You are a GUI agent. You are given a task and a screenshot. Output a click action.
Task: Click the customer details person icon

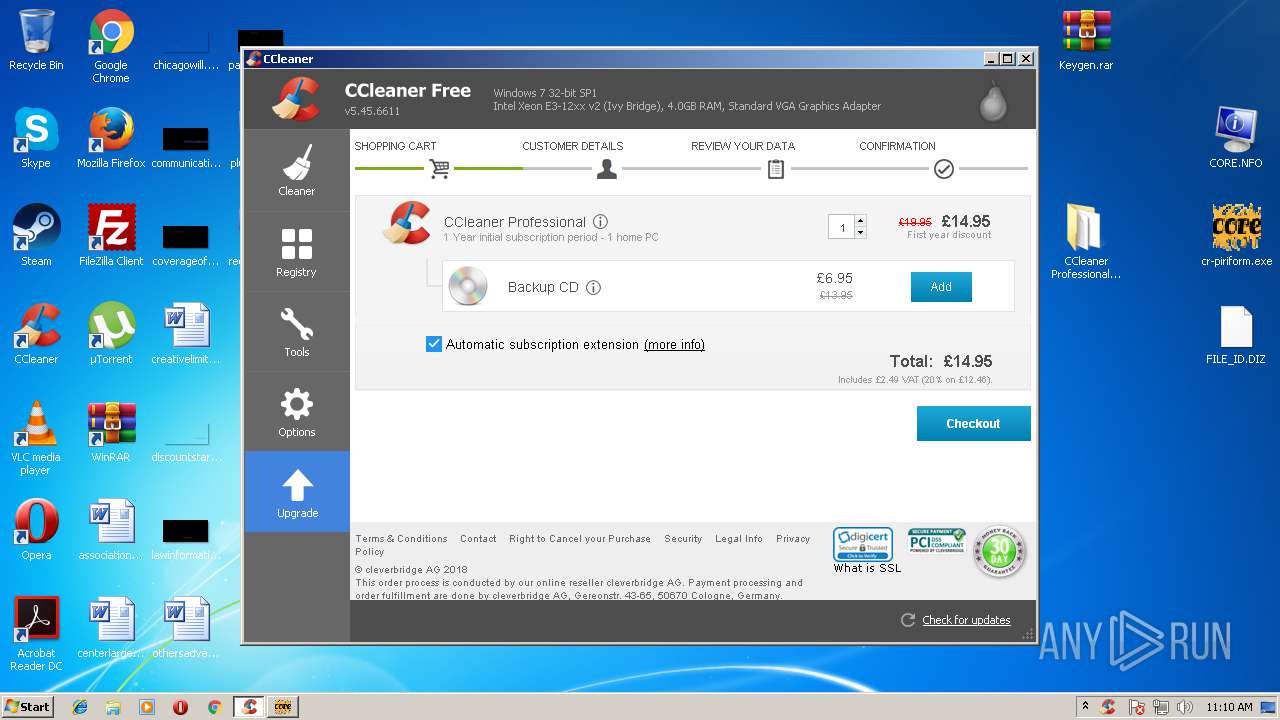point(607,169)
